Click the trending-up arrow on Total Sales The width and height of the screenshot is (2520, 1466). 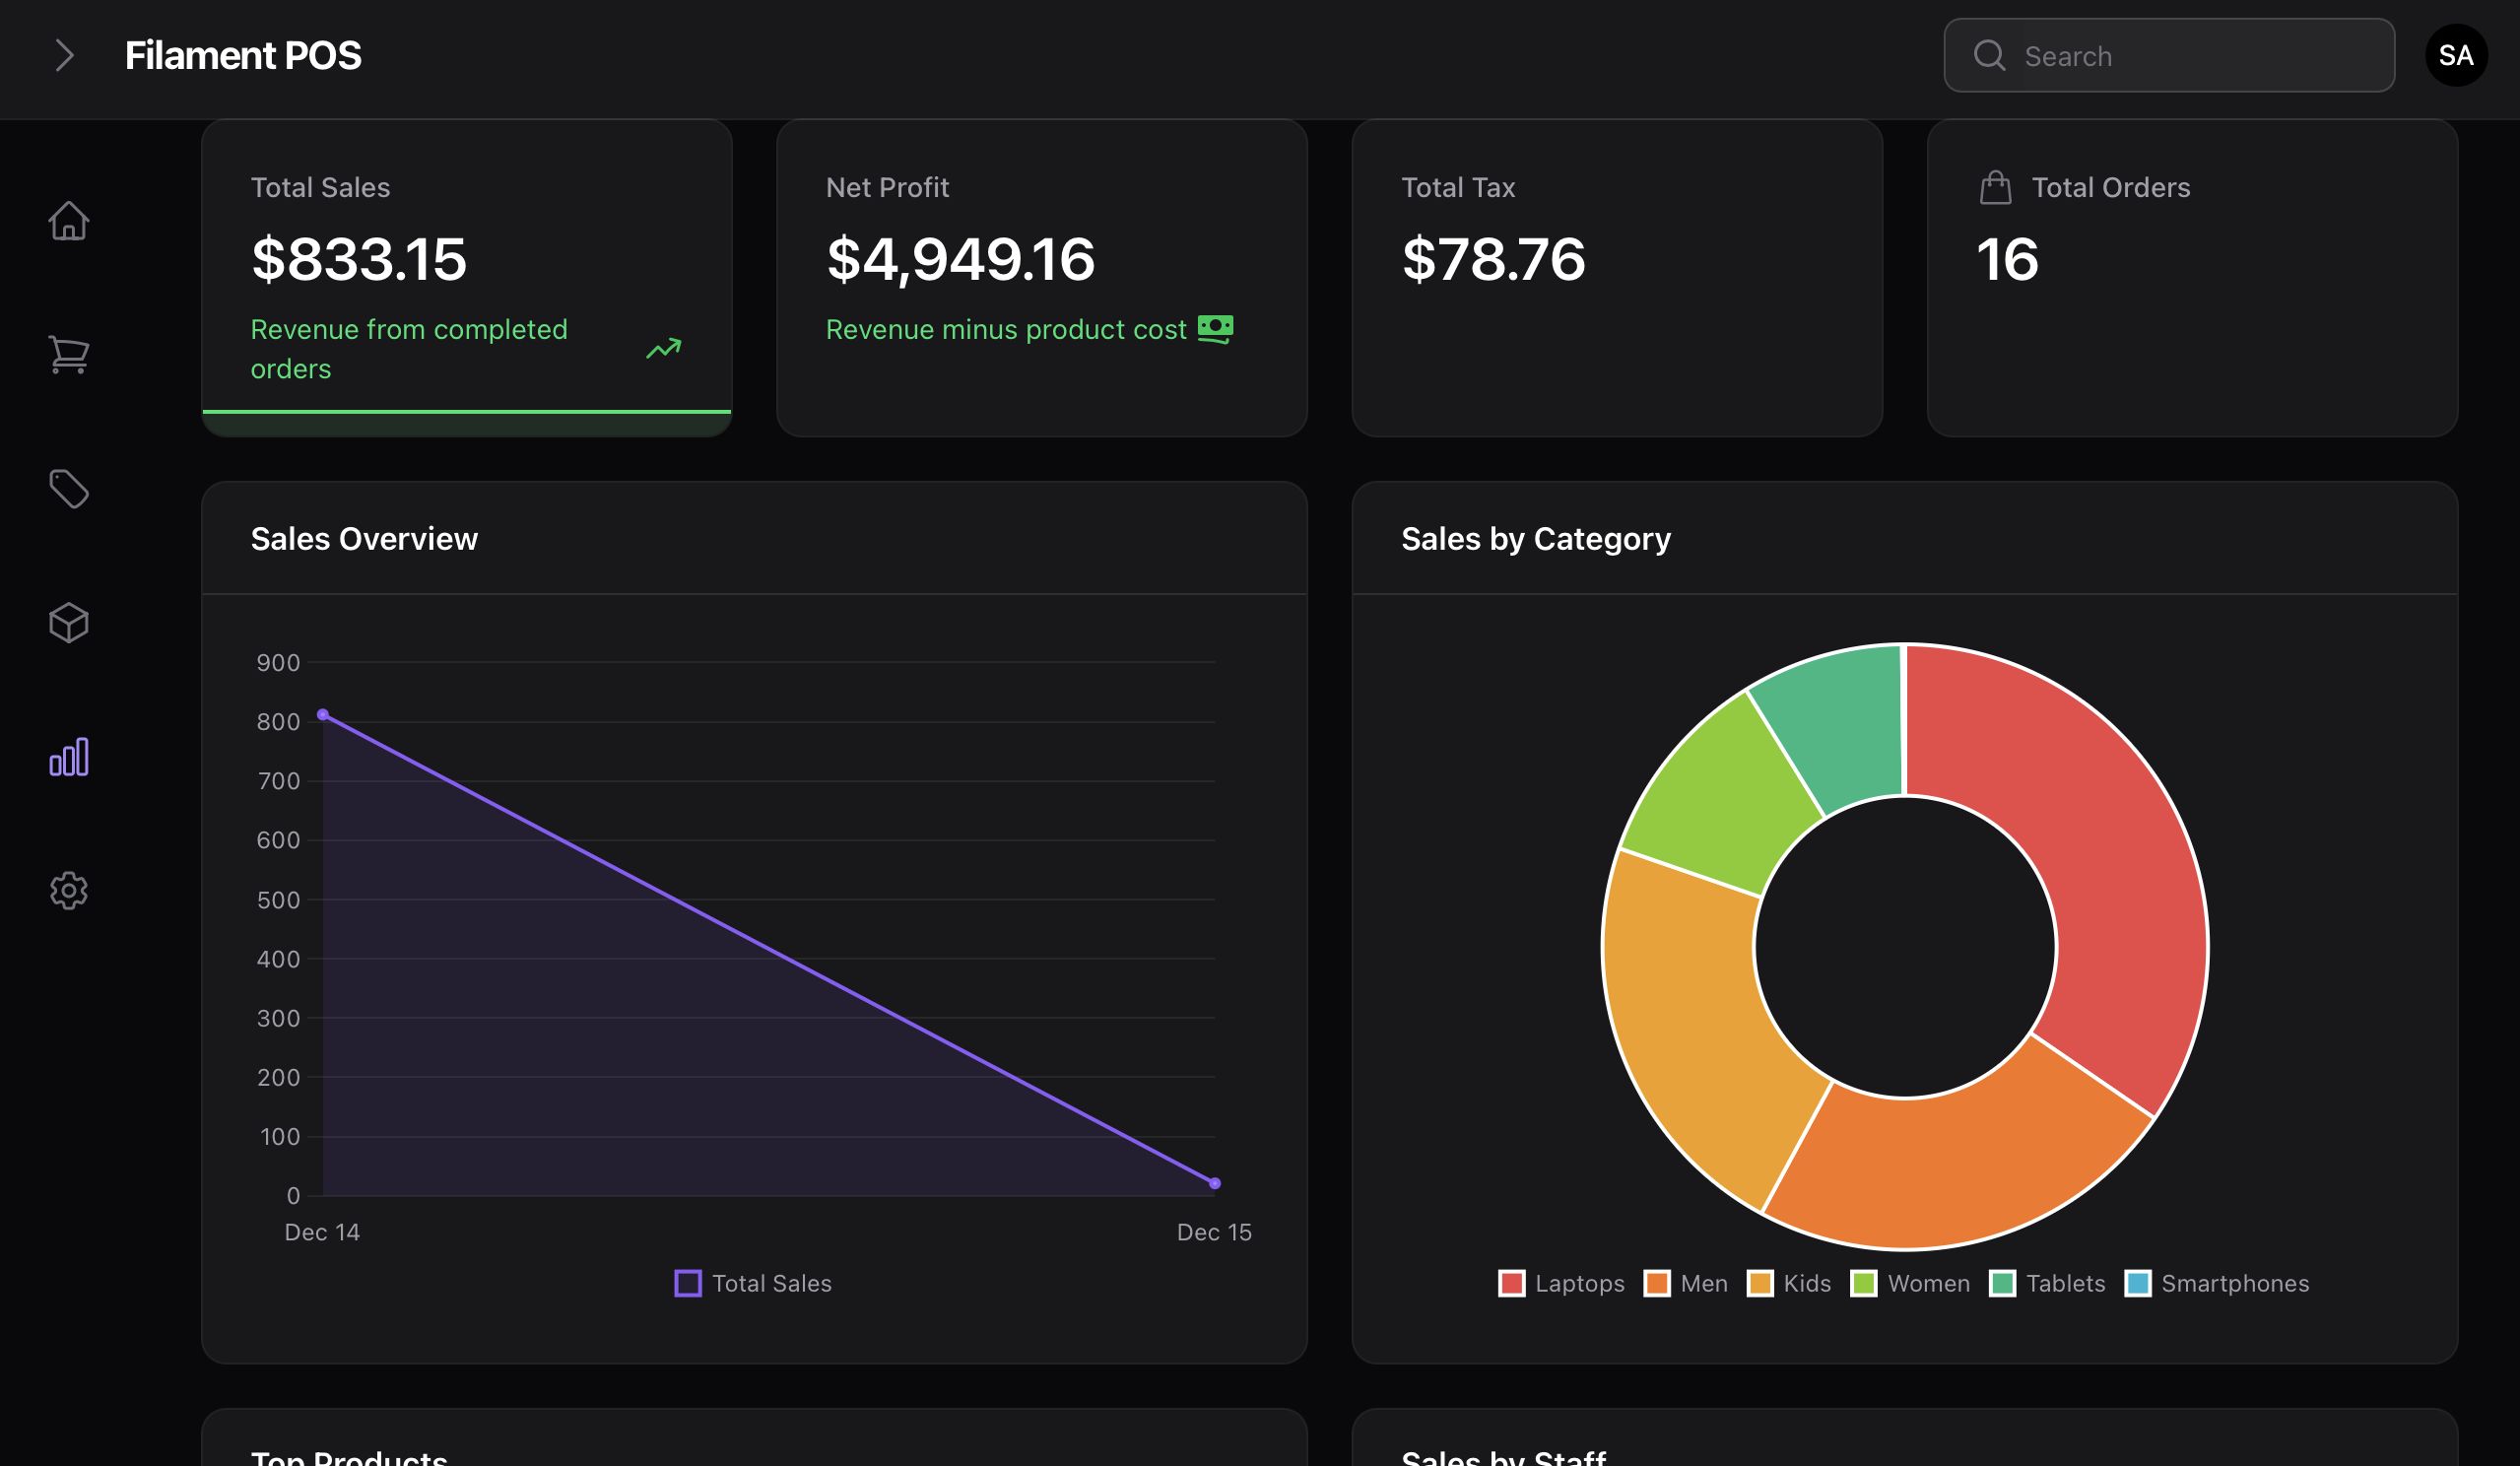[663, 349]
